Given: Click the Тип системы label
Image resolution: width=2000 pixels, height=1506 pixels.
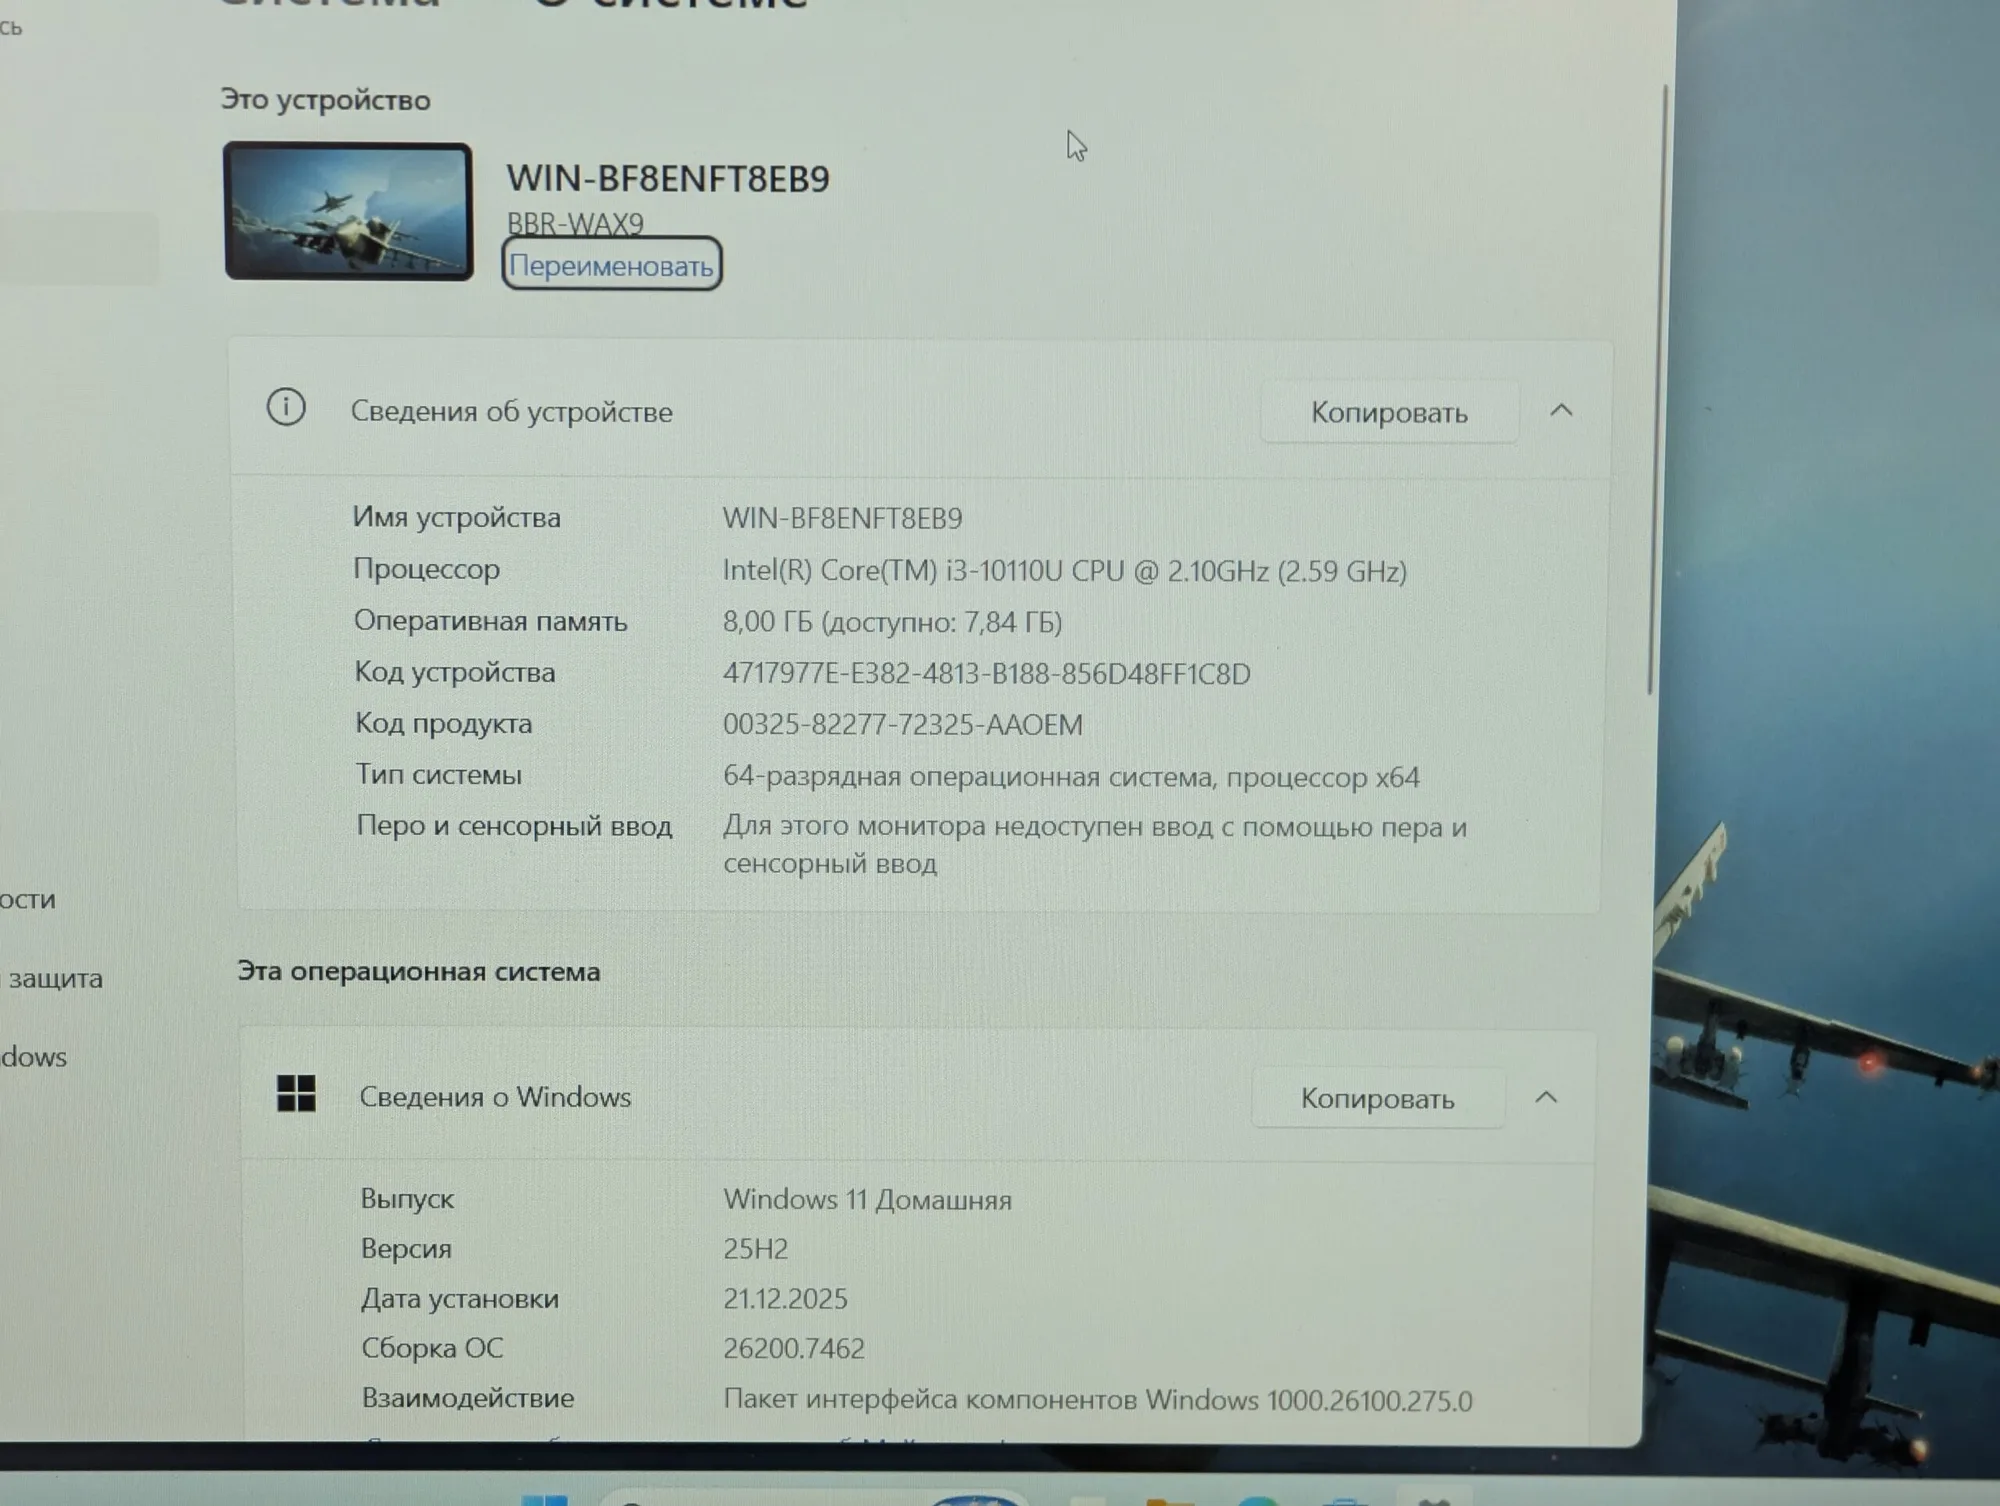Looking at the screenshot, I should click(x=439, y=774).
